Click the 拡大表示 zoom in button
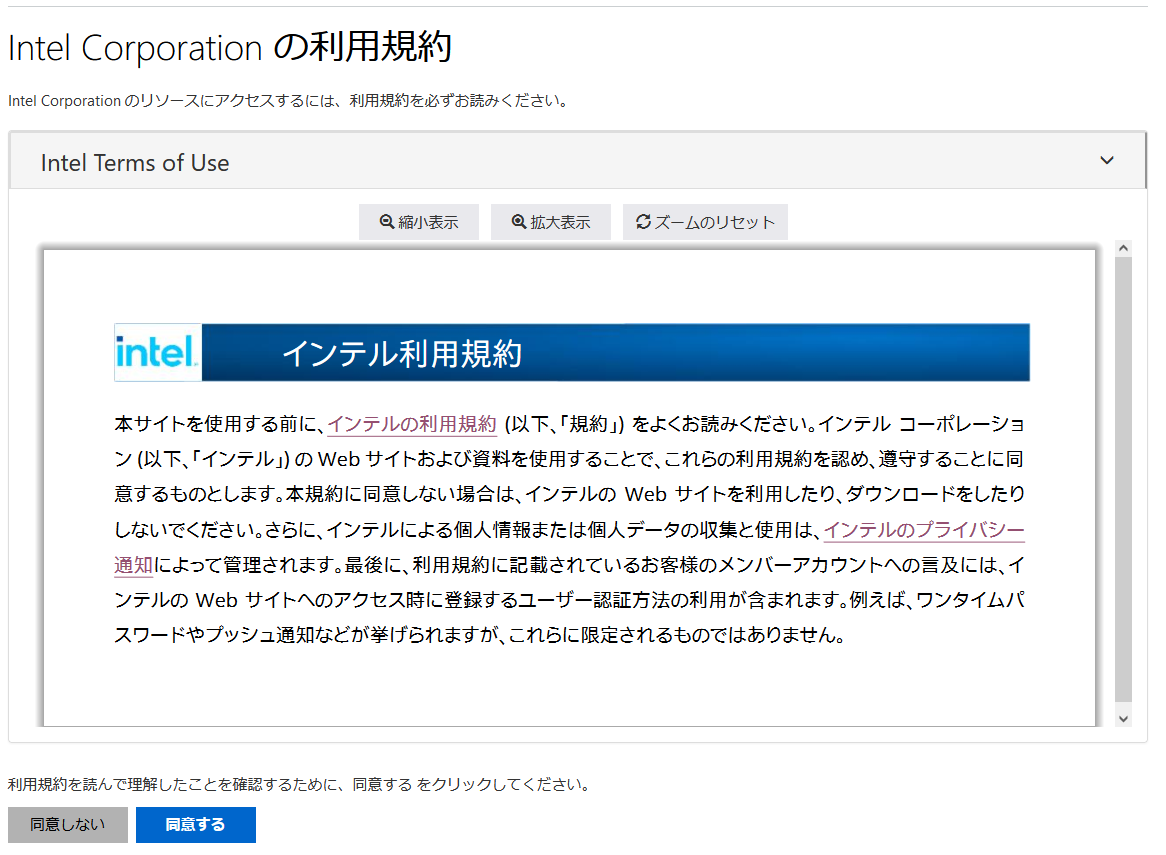This screenshot has height=855, width=1166. [551, 222]
